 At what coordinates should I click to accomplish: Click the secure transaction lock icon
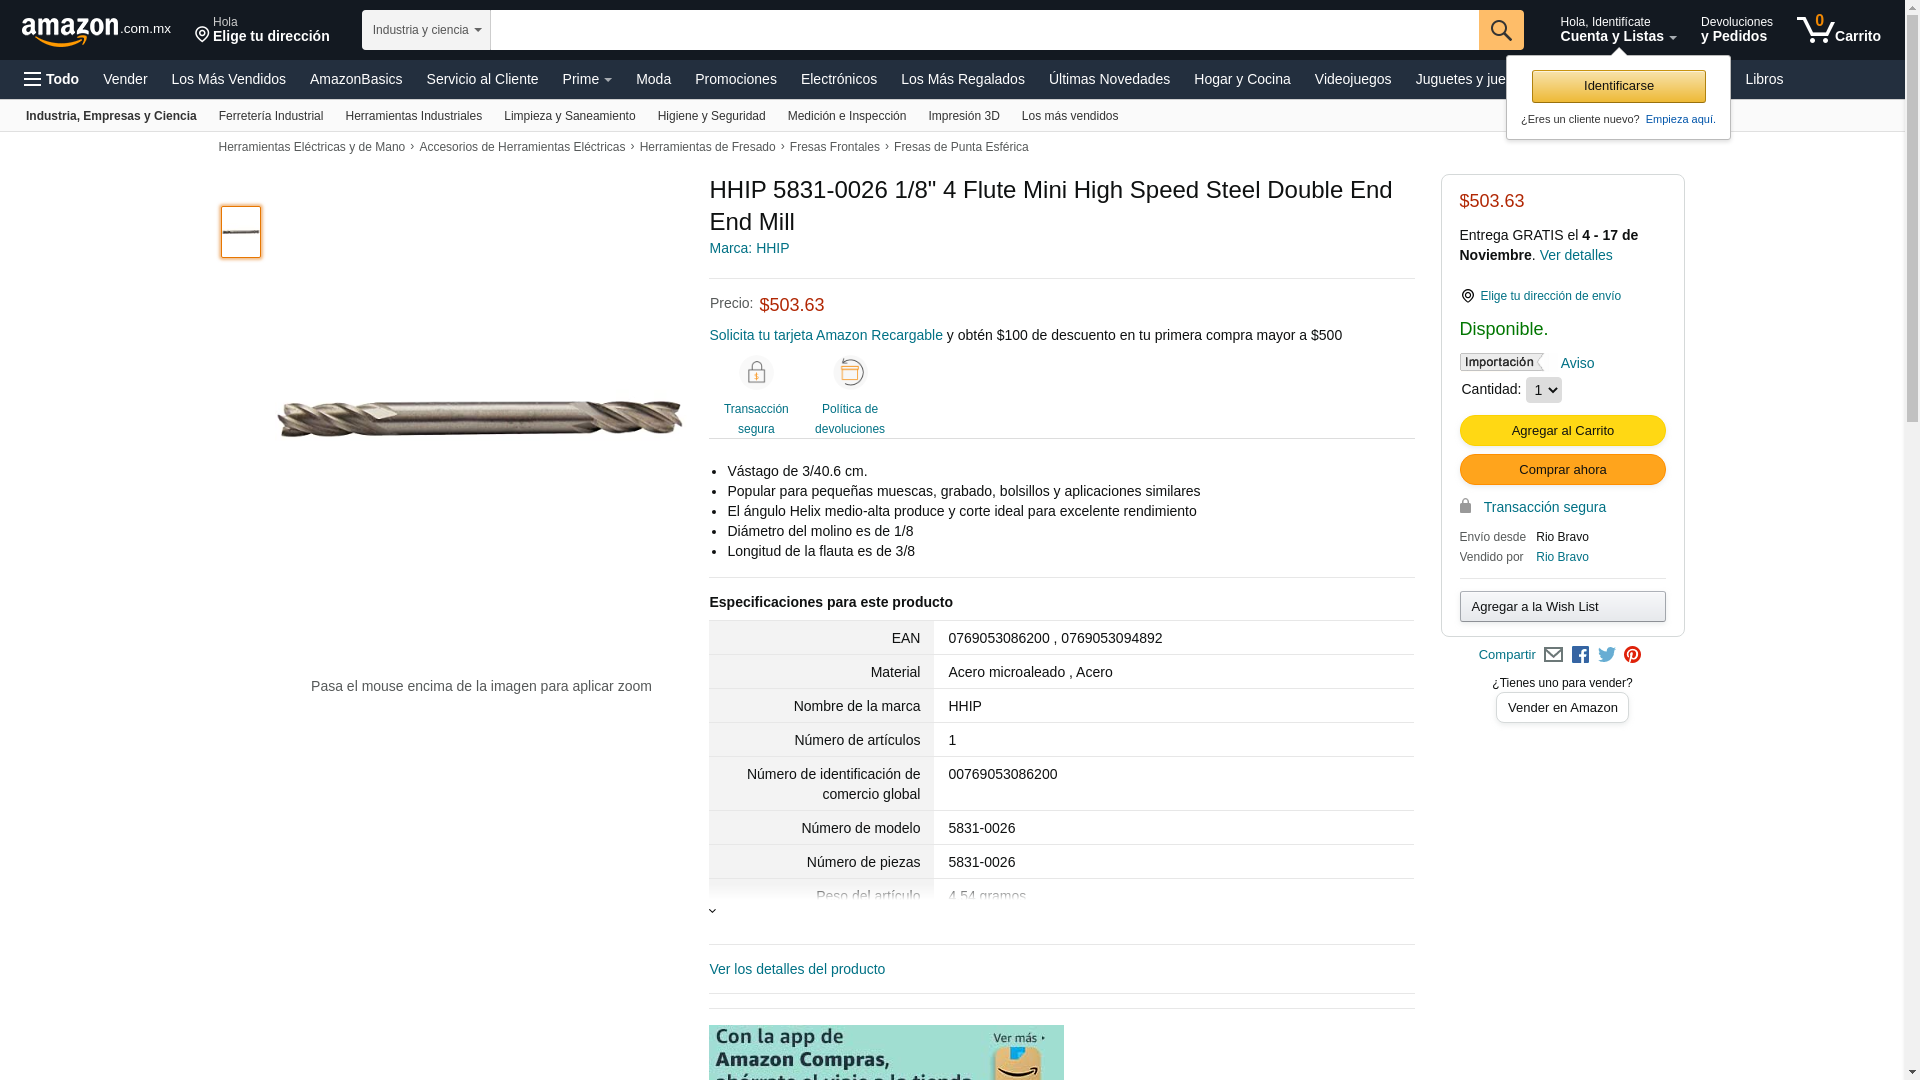[756, 372]
